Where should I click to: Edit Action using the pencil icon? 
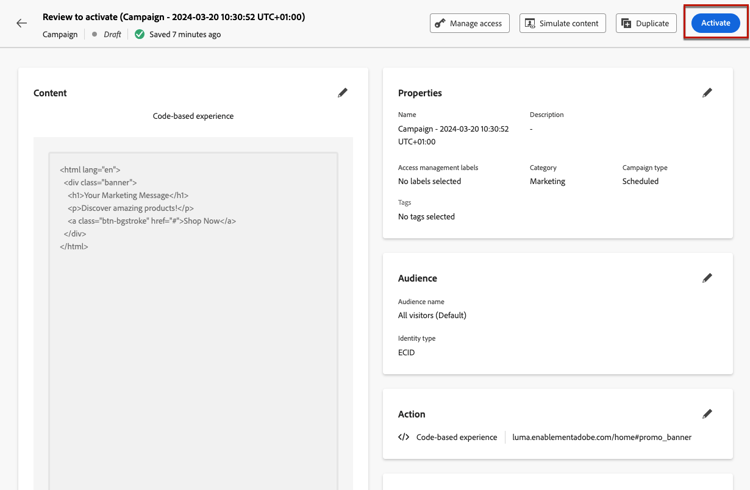click(x=707, y=414)
